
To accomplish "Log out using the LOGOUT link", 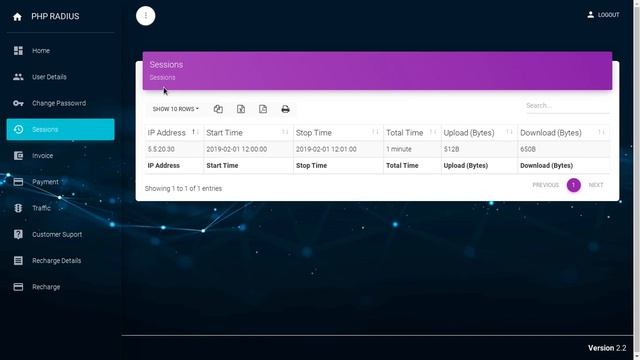I will pos(609,15).
